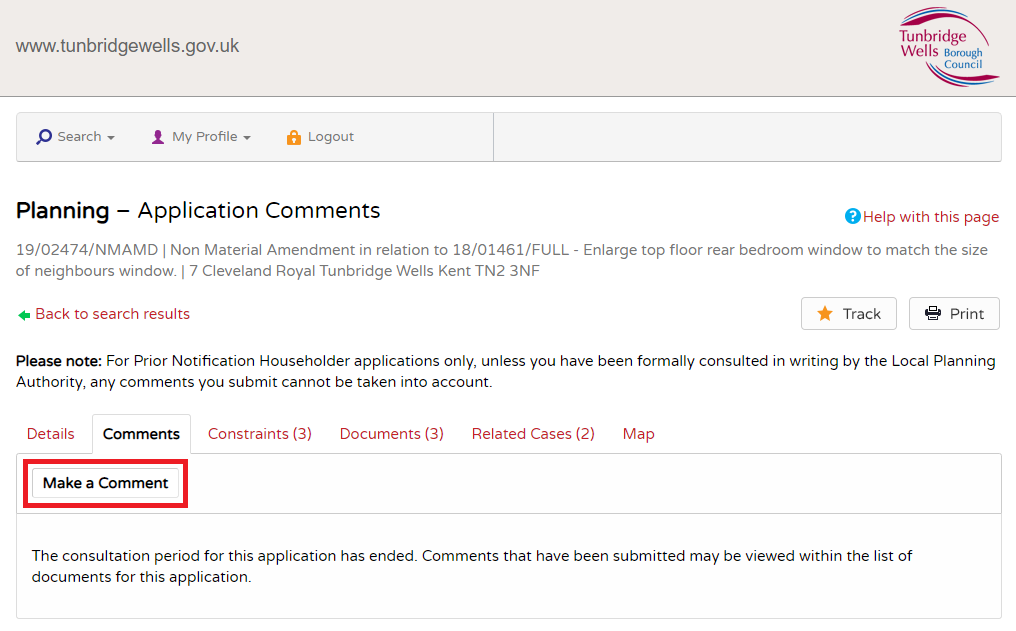Screen dimensions: 1016x631
Task: Open the Documents (3) tab
Action: (x=391, y=433)
